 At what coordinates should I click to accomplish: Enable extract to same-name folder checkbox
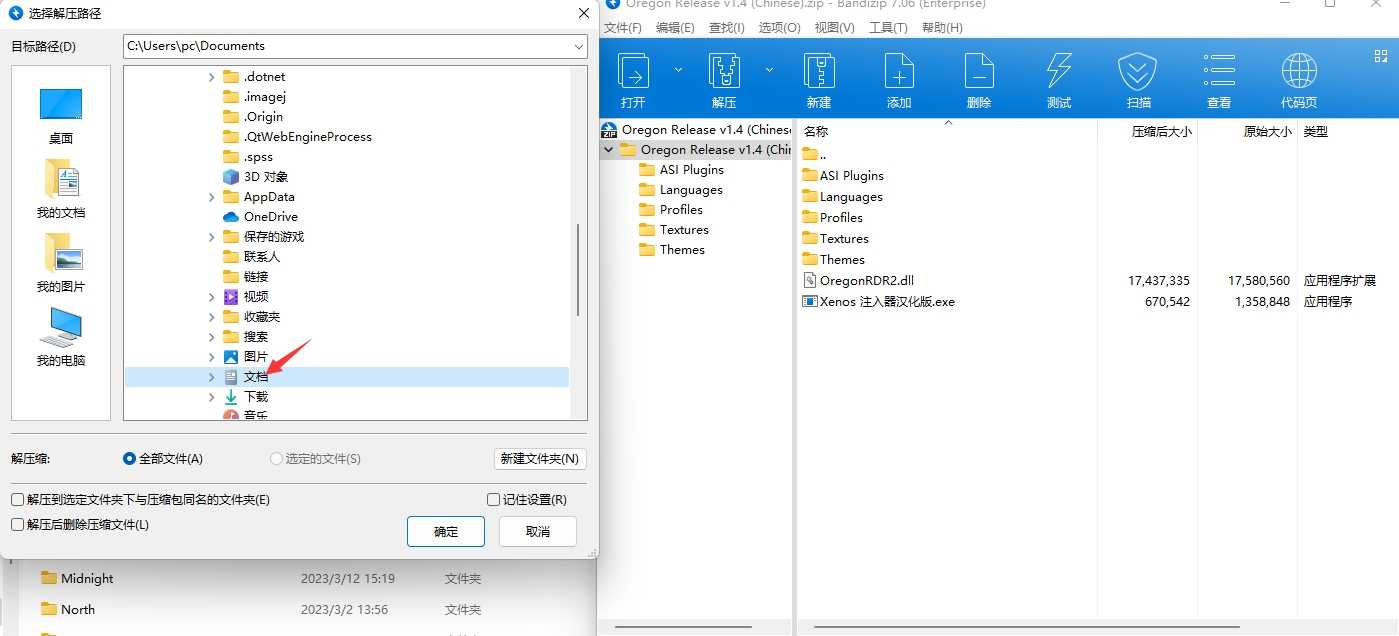(18, 500)
